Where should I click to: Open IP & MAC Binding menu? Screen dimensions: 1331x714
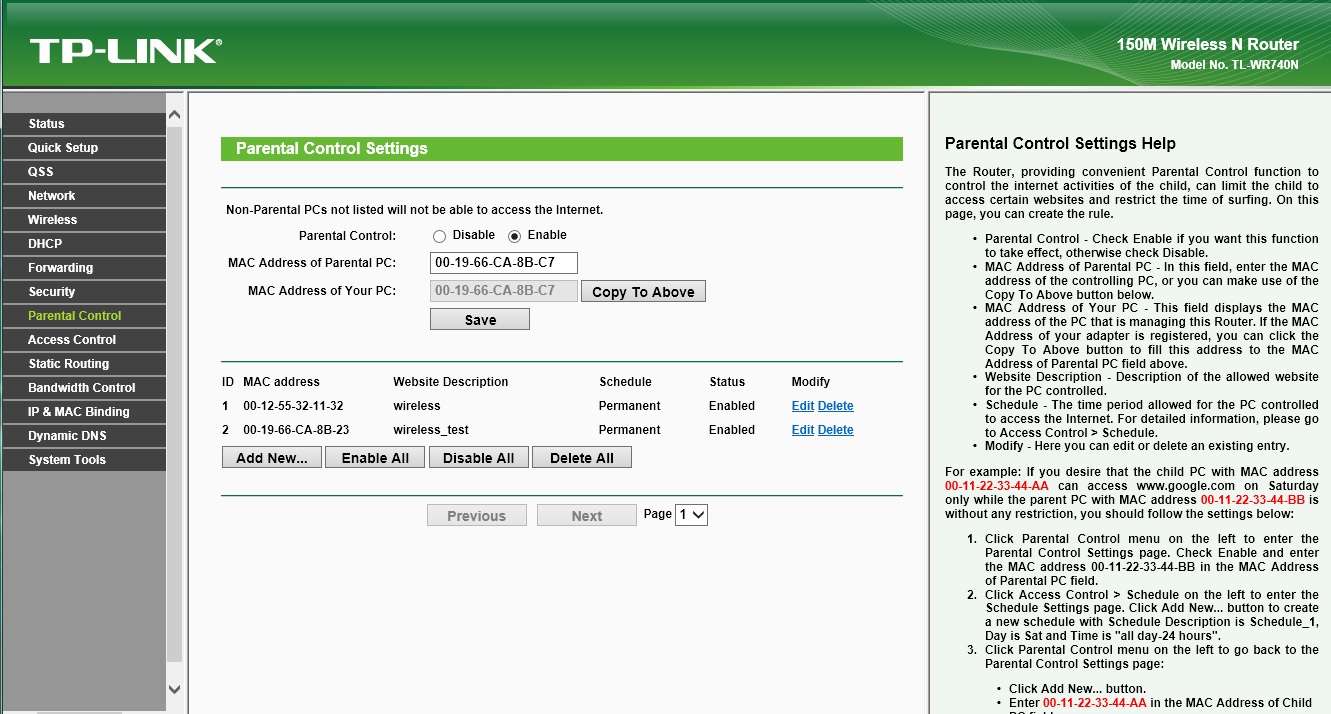pos(84,412)
